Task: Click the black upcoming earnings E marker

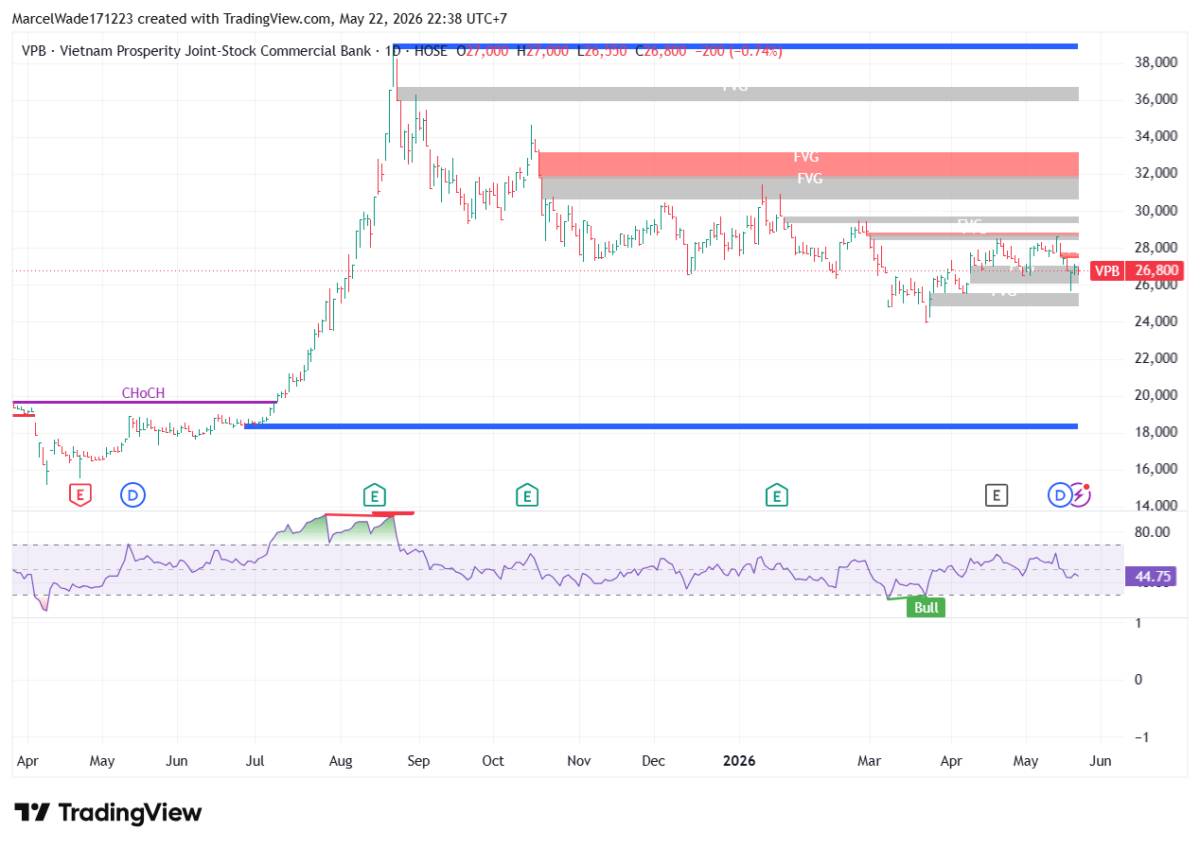Action: pyautogui.click(x=995, y=493)
